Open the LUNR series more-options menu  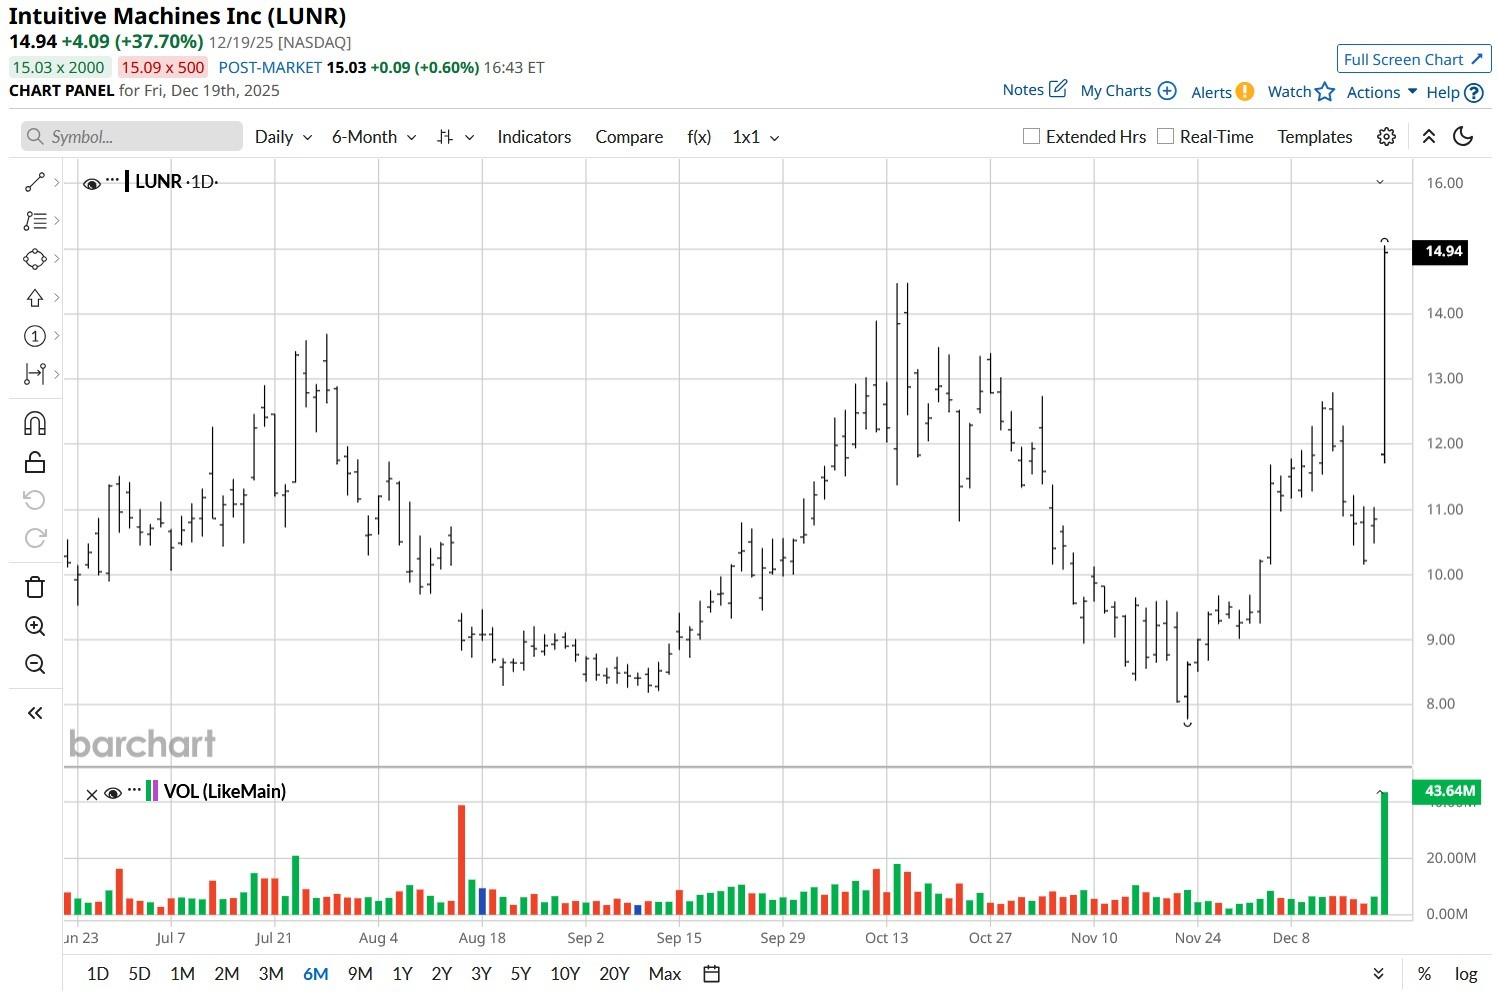[113, 180]
